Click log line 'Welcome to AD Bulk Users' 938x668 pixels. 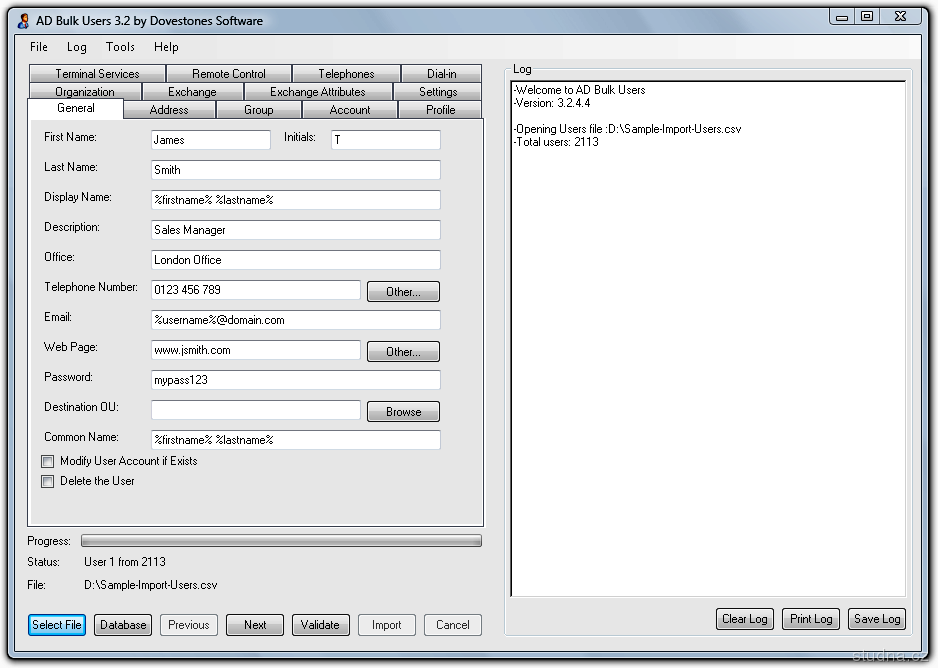point(580,90)
